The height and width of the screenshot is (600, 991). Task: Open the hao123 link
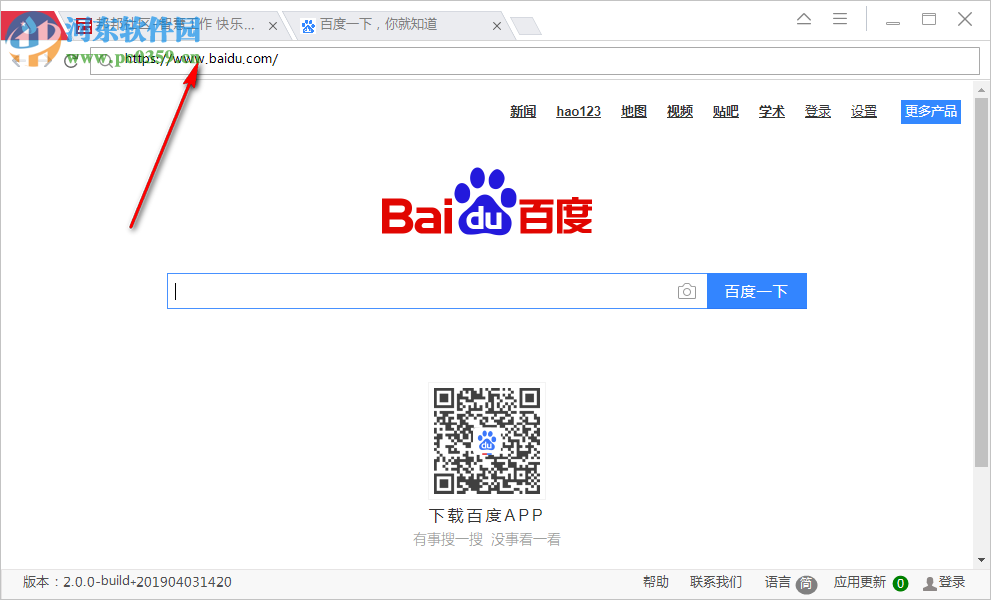click(x=578, y=111)
